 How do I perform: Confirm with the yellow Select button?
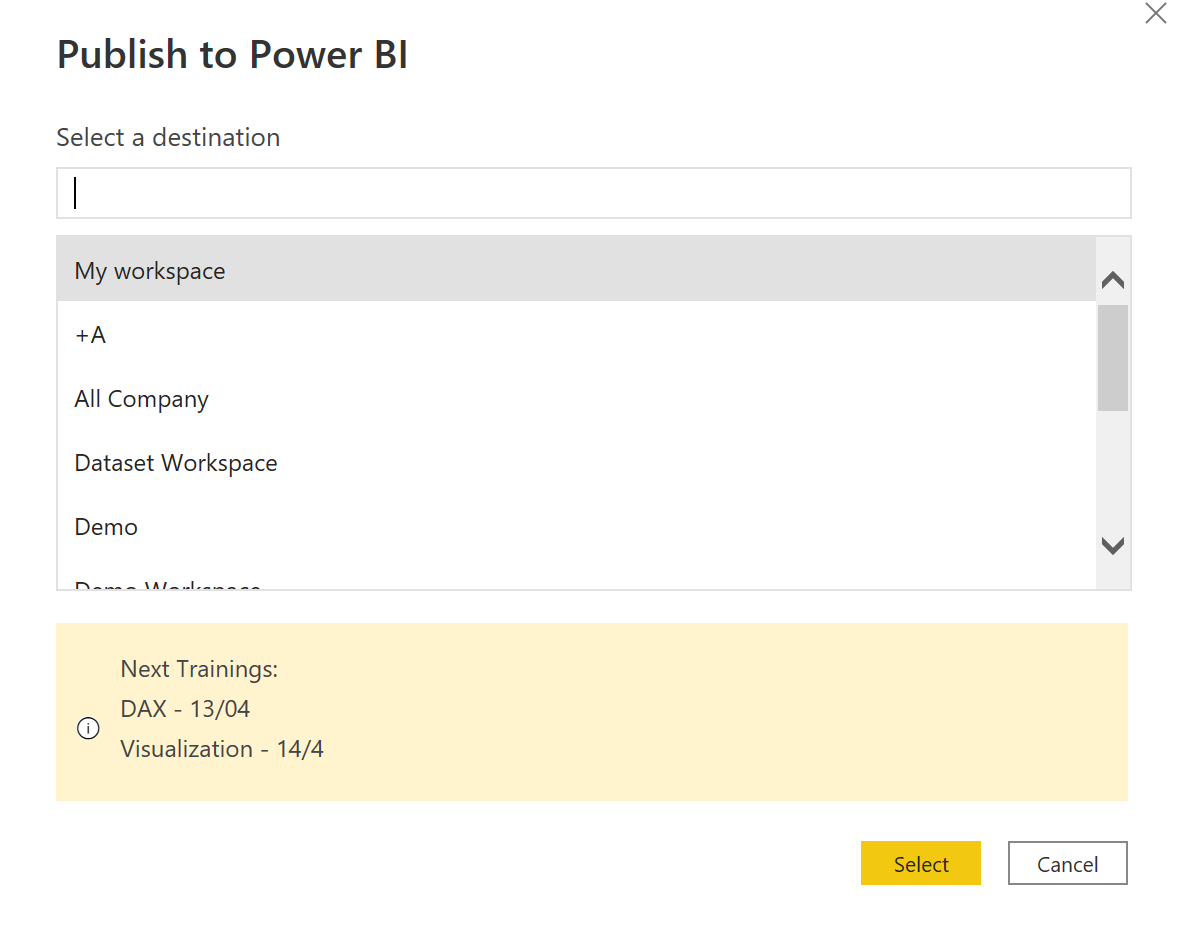pyautogui.click(x=921, y=863)
